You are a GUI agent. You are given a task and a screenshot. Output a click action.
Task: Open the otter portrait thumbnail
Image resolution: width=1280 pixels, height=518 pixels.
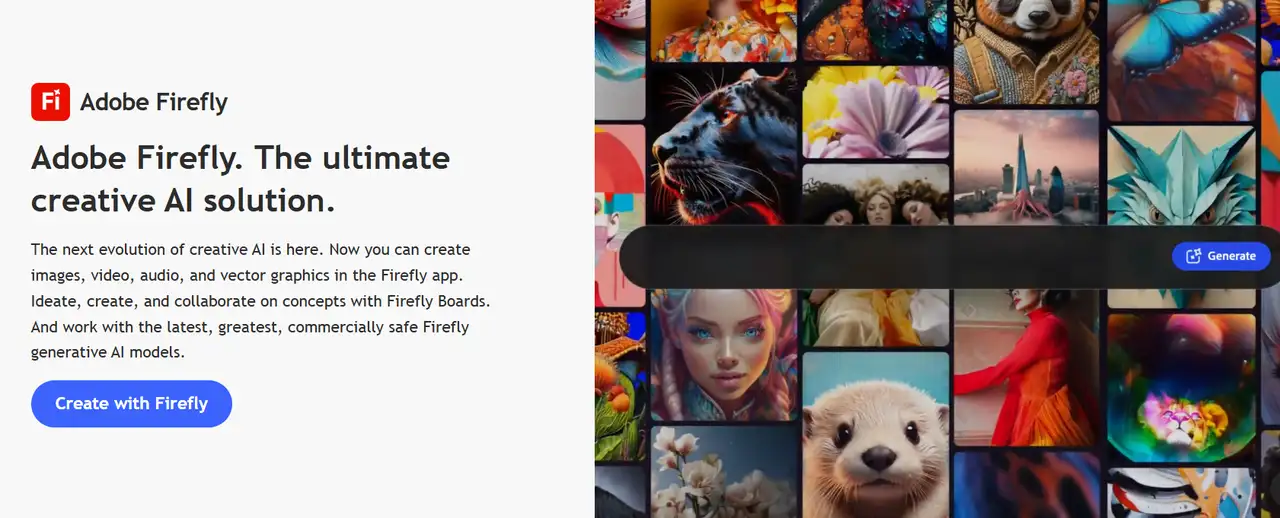[x=876, y=435]
